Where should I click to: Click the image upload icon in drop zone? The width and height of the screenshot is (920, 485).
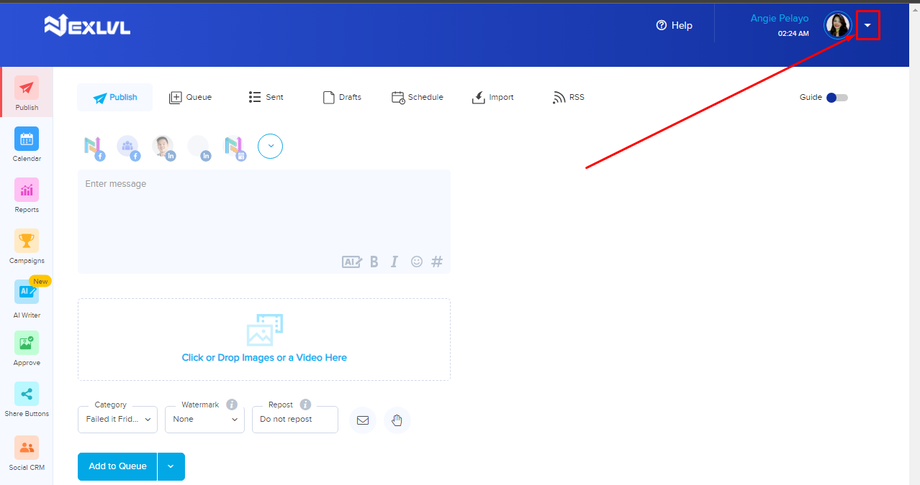(265, 330)
